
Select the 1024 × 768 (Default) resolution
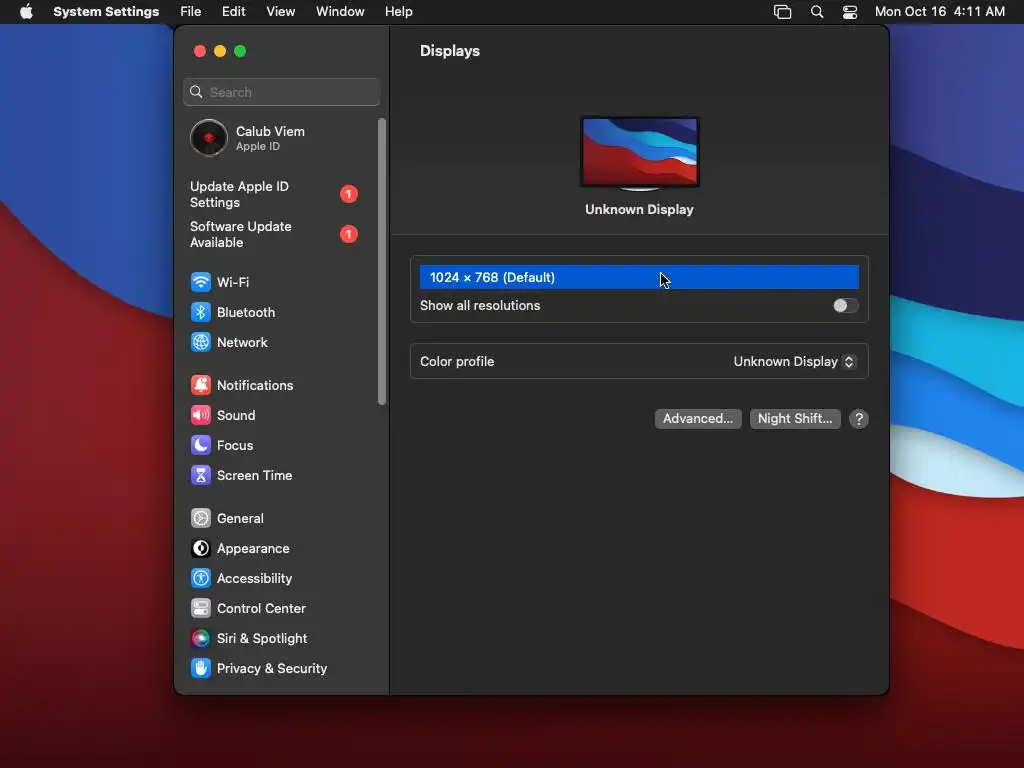pos(639,278)
